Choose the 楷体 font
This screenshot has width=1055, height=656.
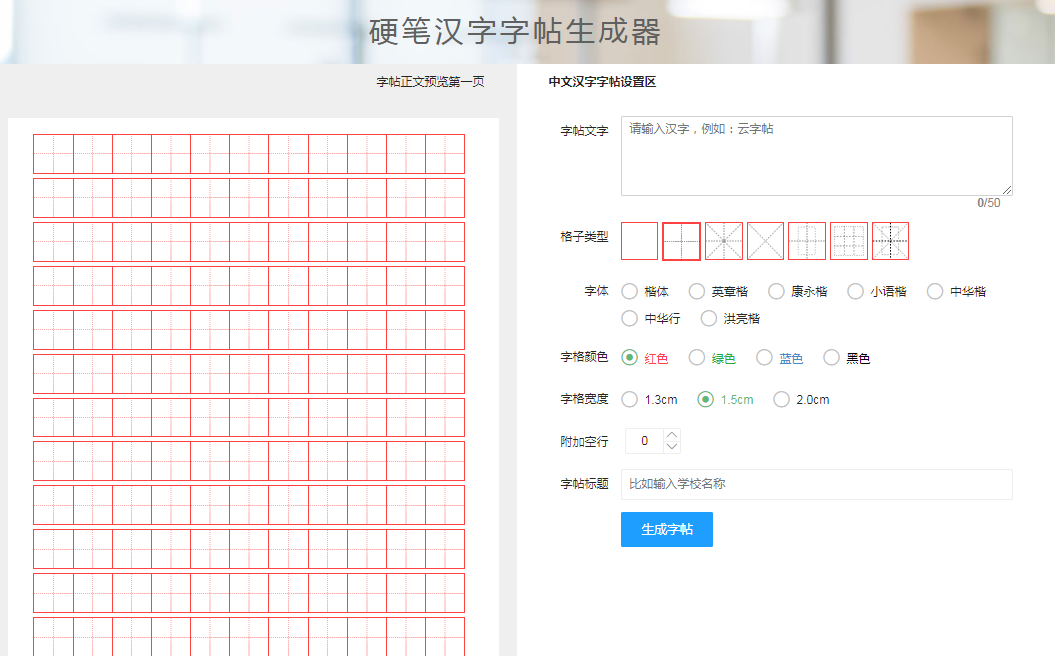click(x=645, y=291)
